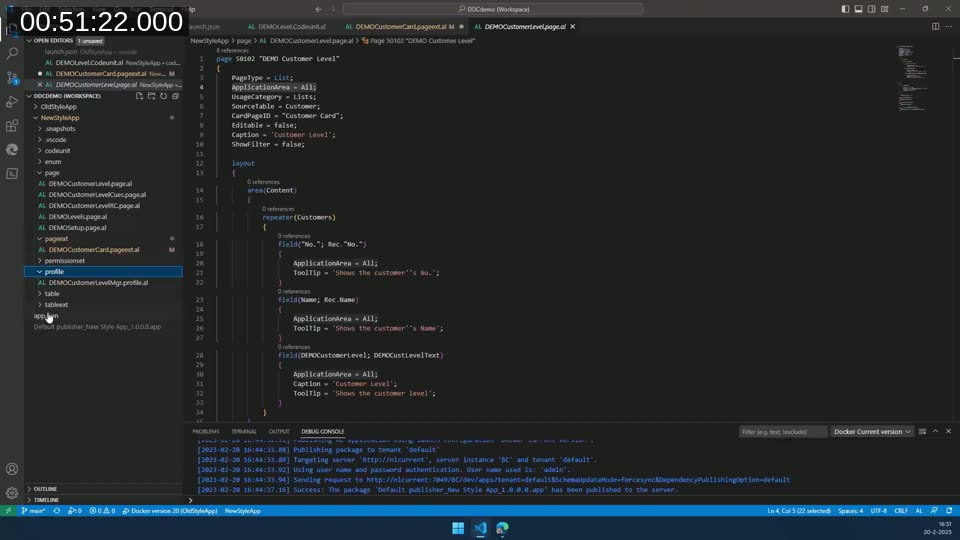Maximize the panel with up chevron

pos(936,432)
